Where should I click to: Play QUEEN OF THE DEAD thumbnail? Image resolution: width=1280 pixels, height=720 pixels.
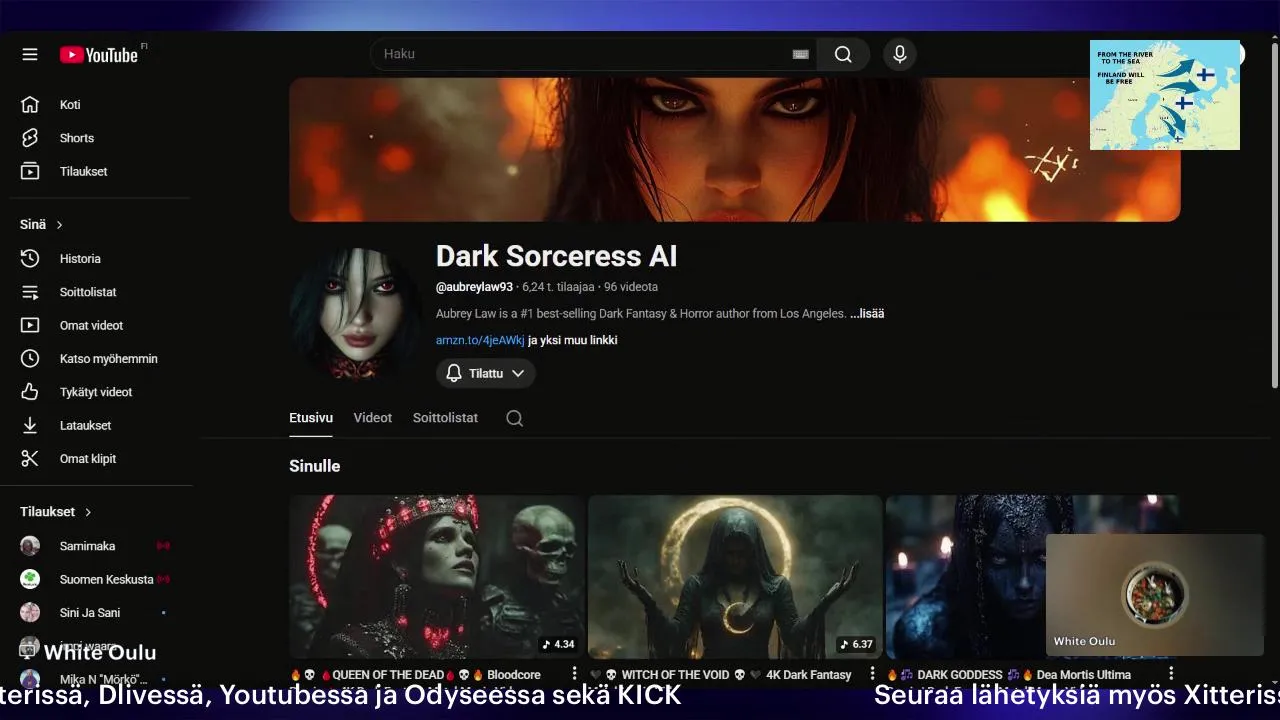(x=436, y=576)
